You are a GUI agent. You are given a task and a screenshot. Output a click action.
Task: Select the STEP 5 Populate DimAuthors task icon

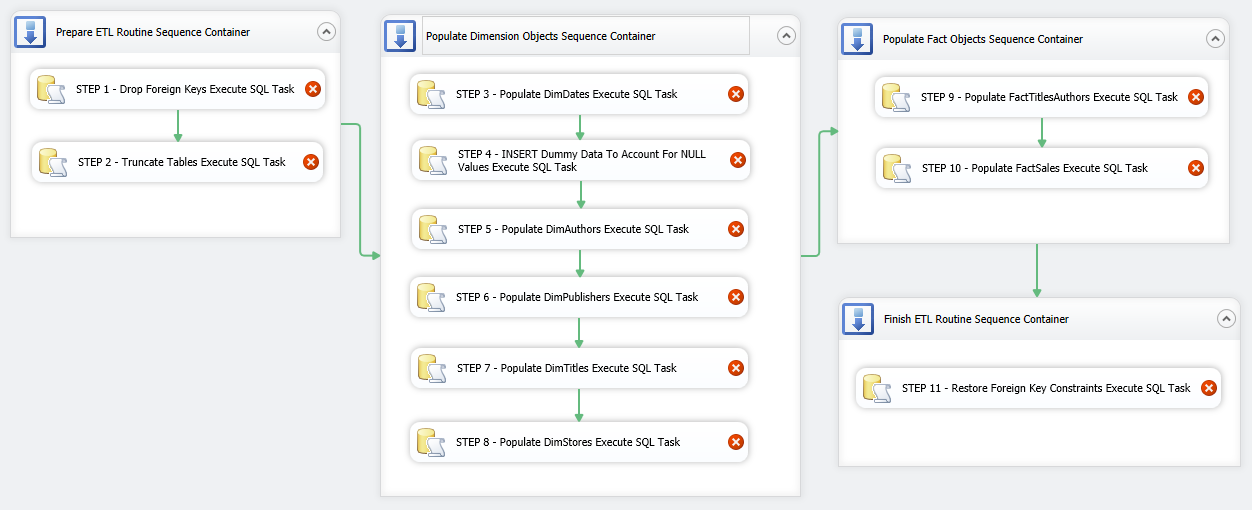(x=433, y=229)
